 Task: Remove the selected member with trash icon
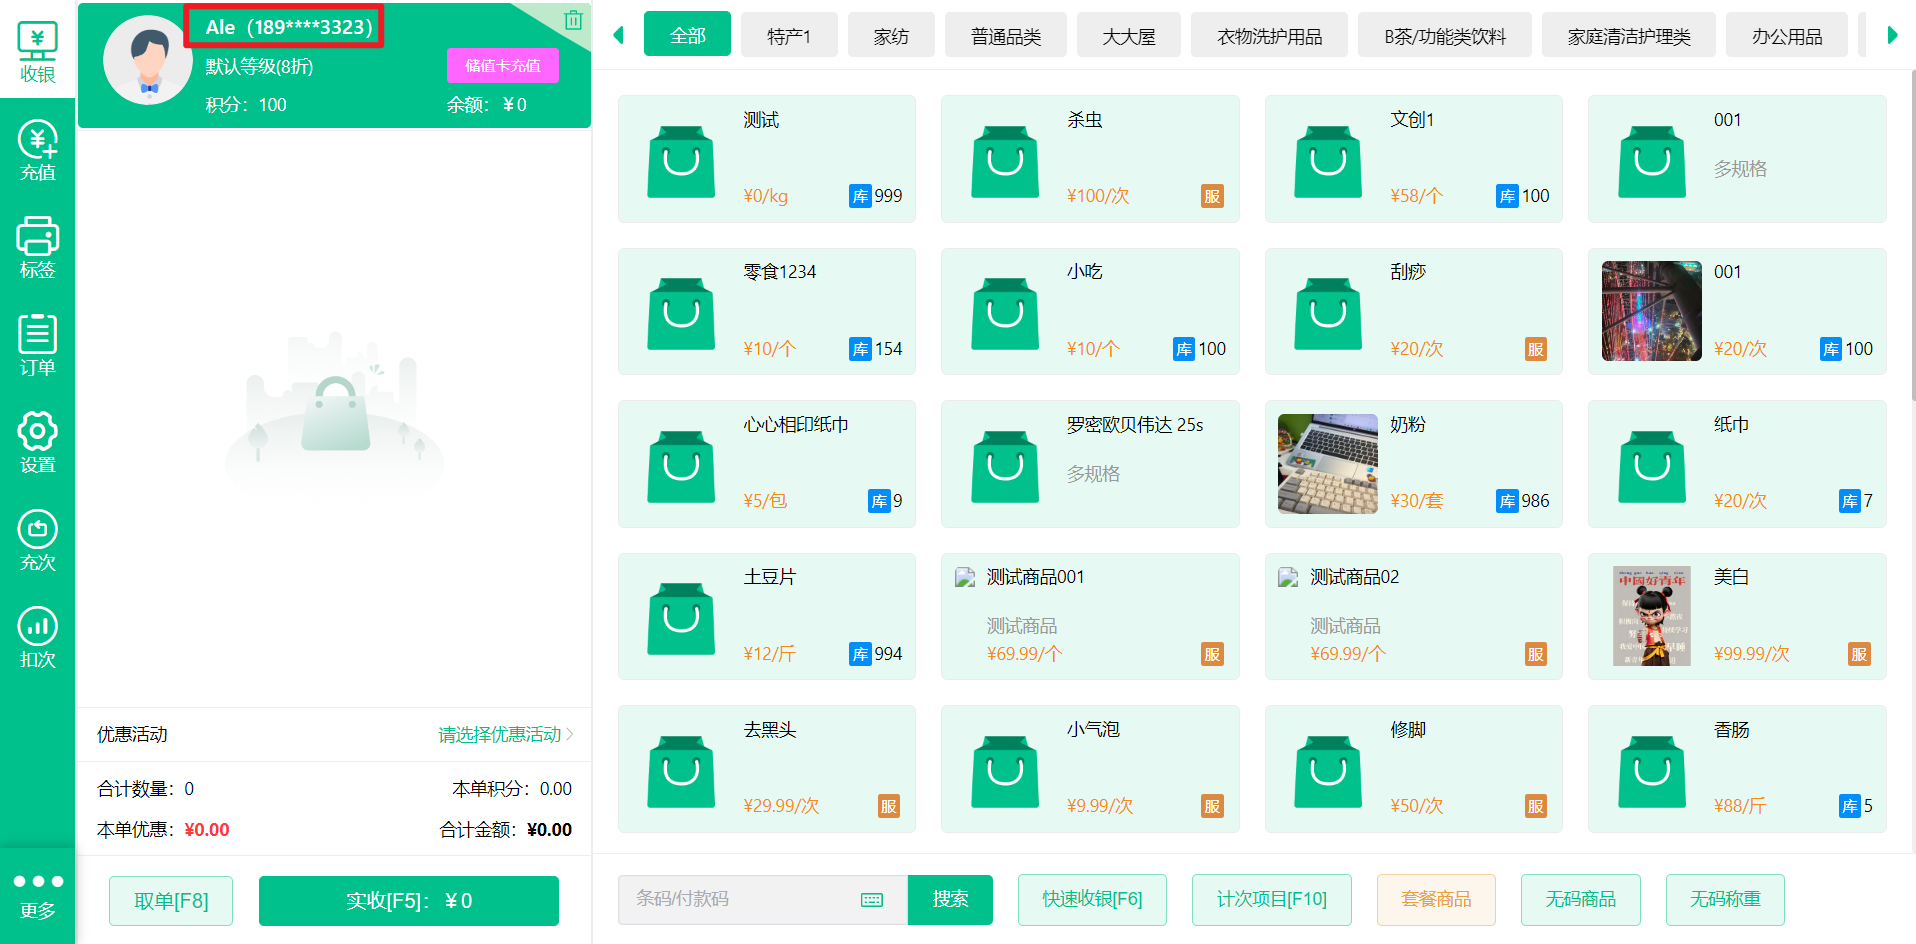[x=573, y=20]
